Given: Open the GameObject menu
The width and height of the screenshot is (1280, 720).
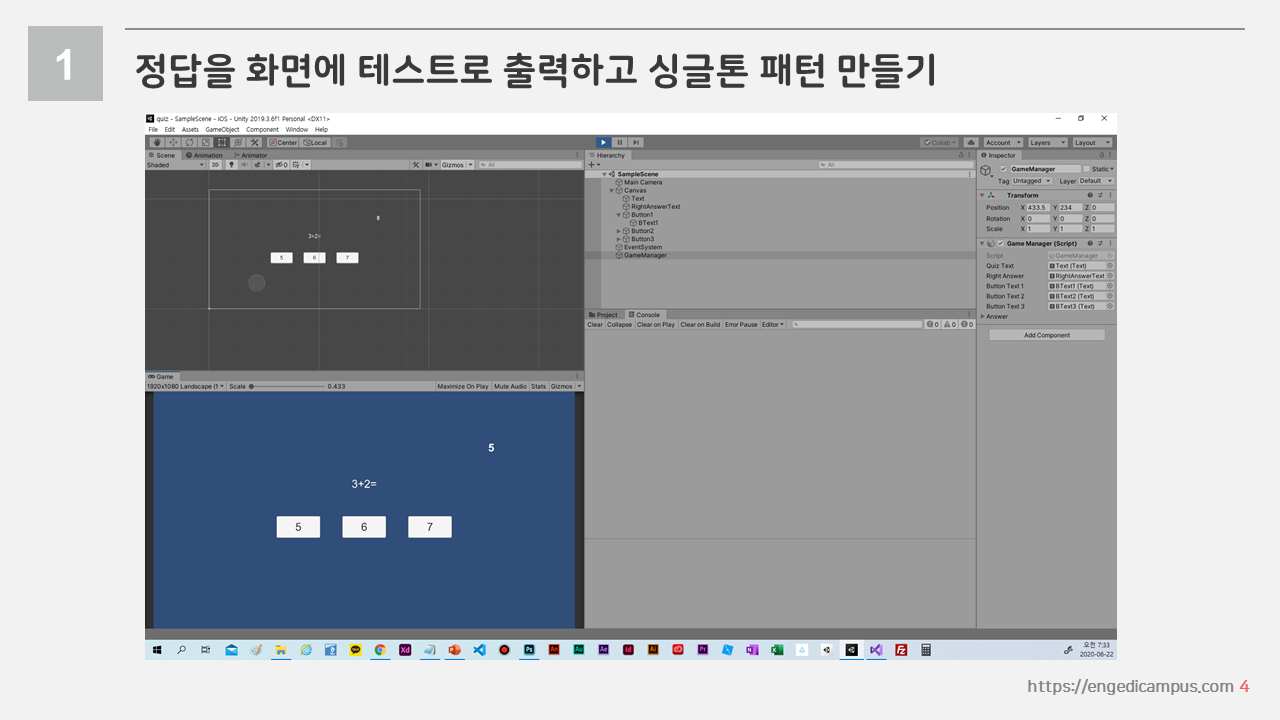Looking at the screenshot, I should (x=222, y=129).
